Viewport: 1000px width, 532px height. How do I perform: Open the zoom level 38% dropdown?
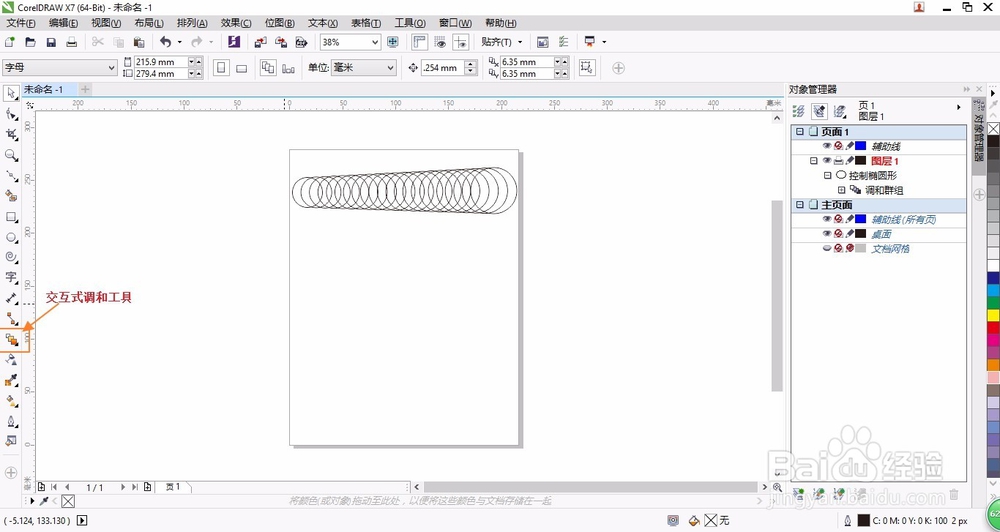click(374, 42)
